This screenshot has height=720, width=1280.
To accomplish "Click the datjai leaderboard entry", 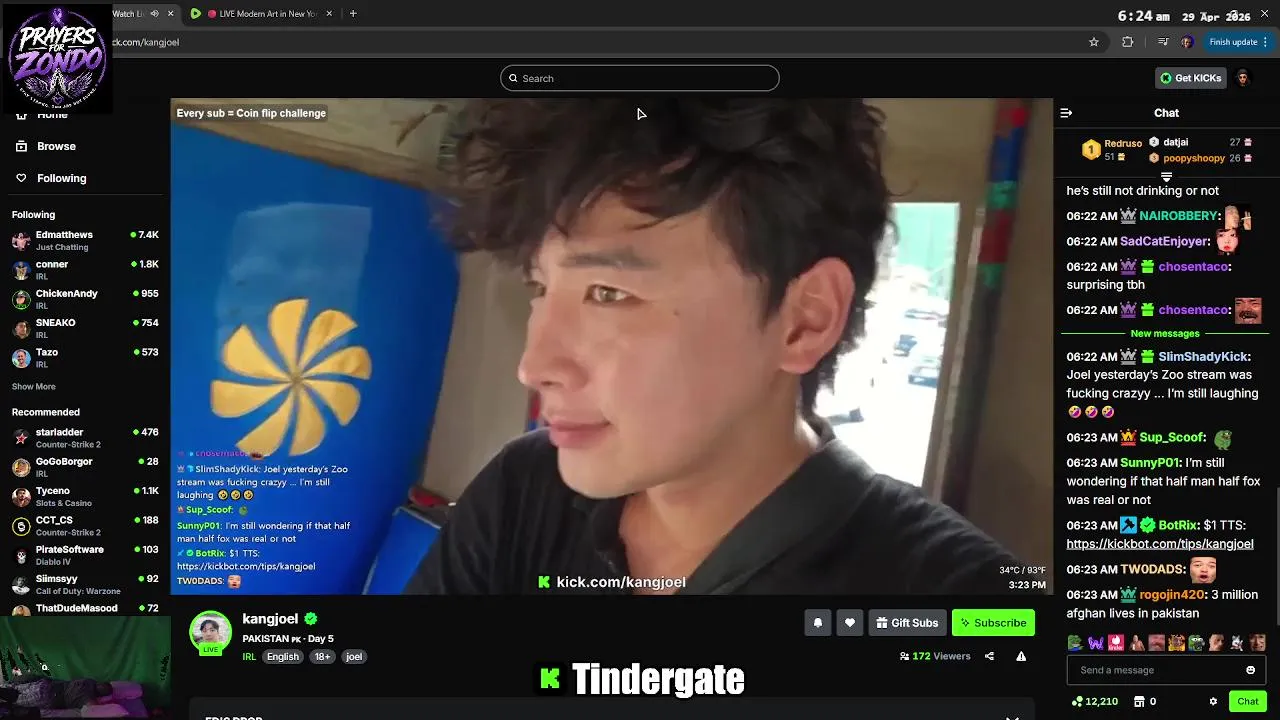I will click(1200, 142).
